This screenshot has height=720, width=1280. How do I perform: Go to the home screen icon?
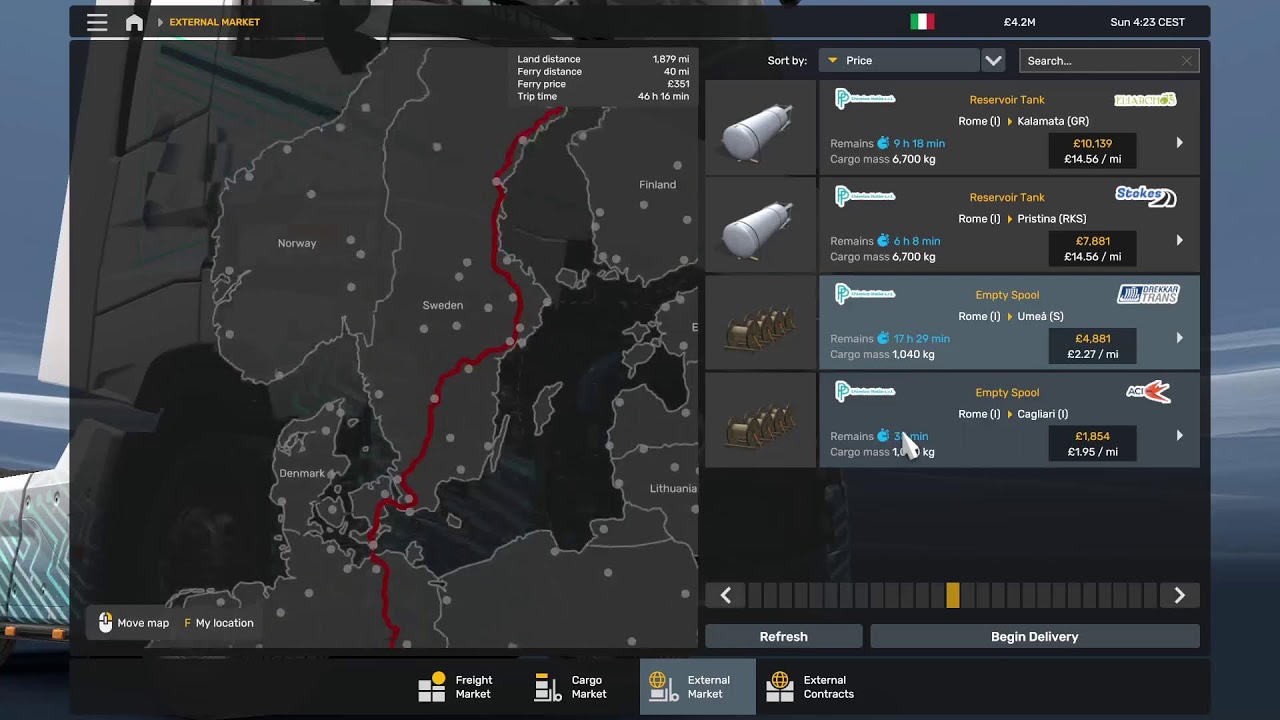tap(134, 22)
